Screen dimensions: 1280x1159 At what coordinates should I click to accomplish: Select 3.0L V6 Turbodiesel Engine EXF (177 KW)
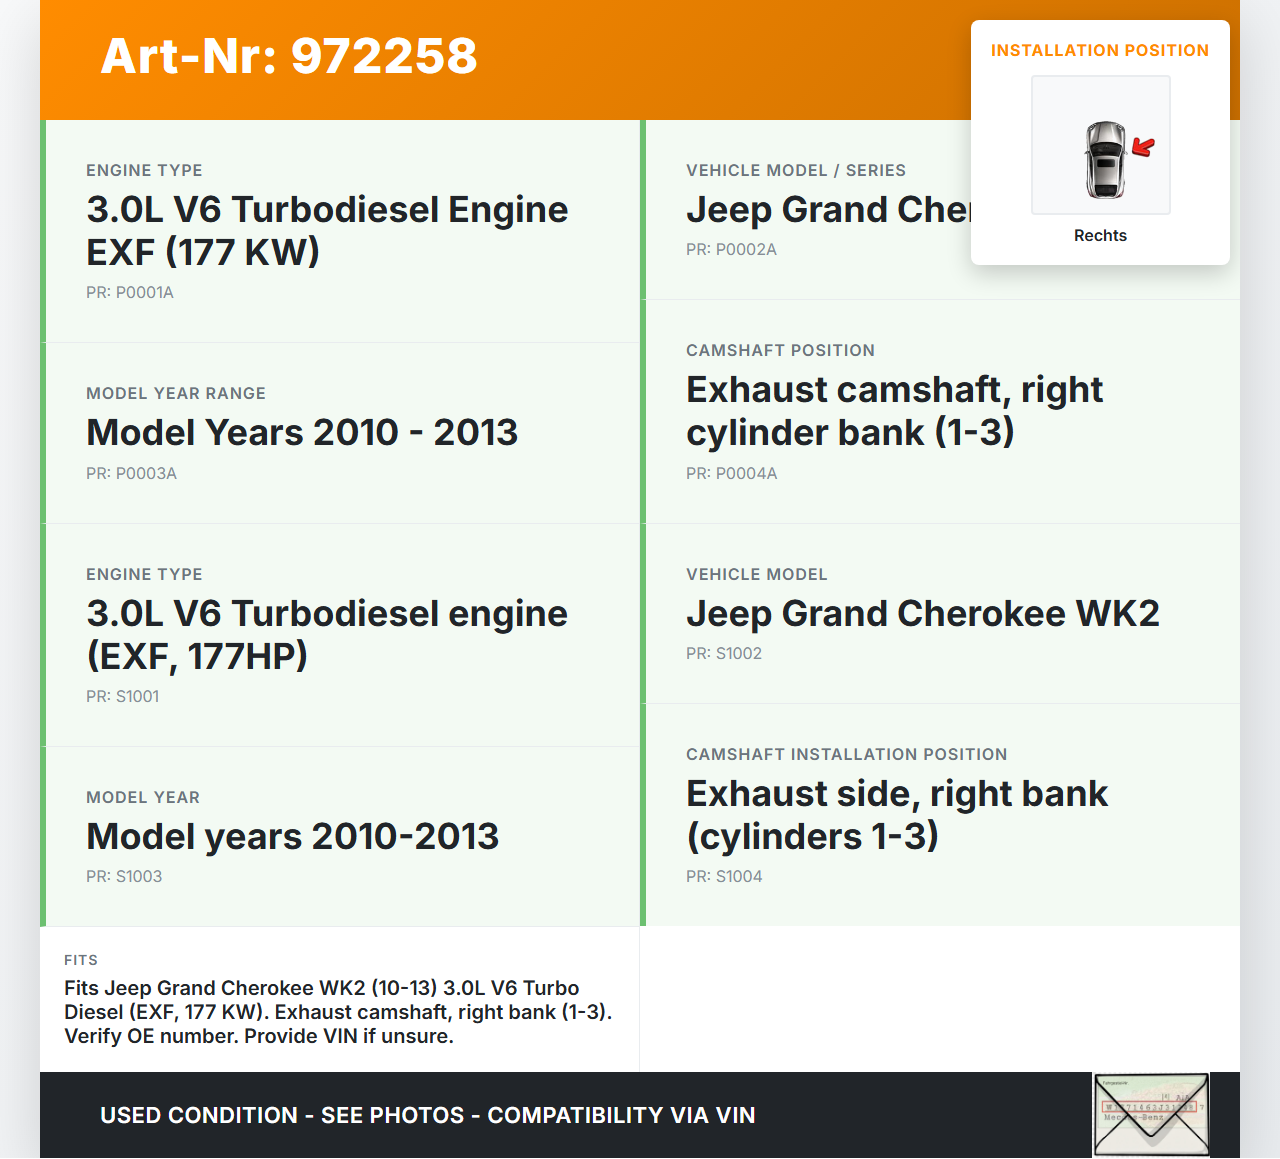[x=327, y=231]
